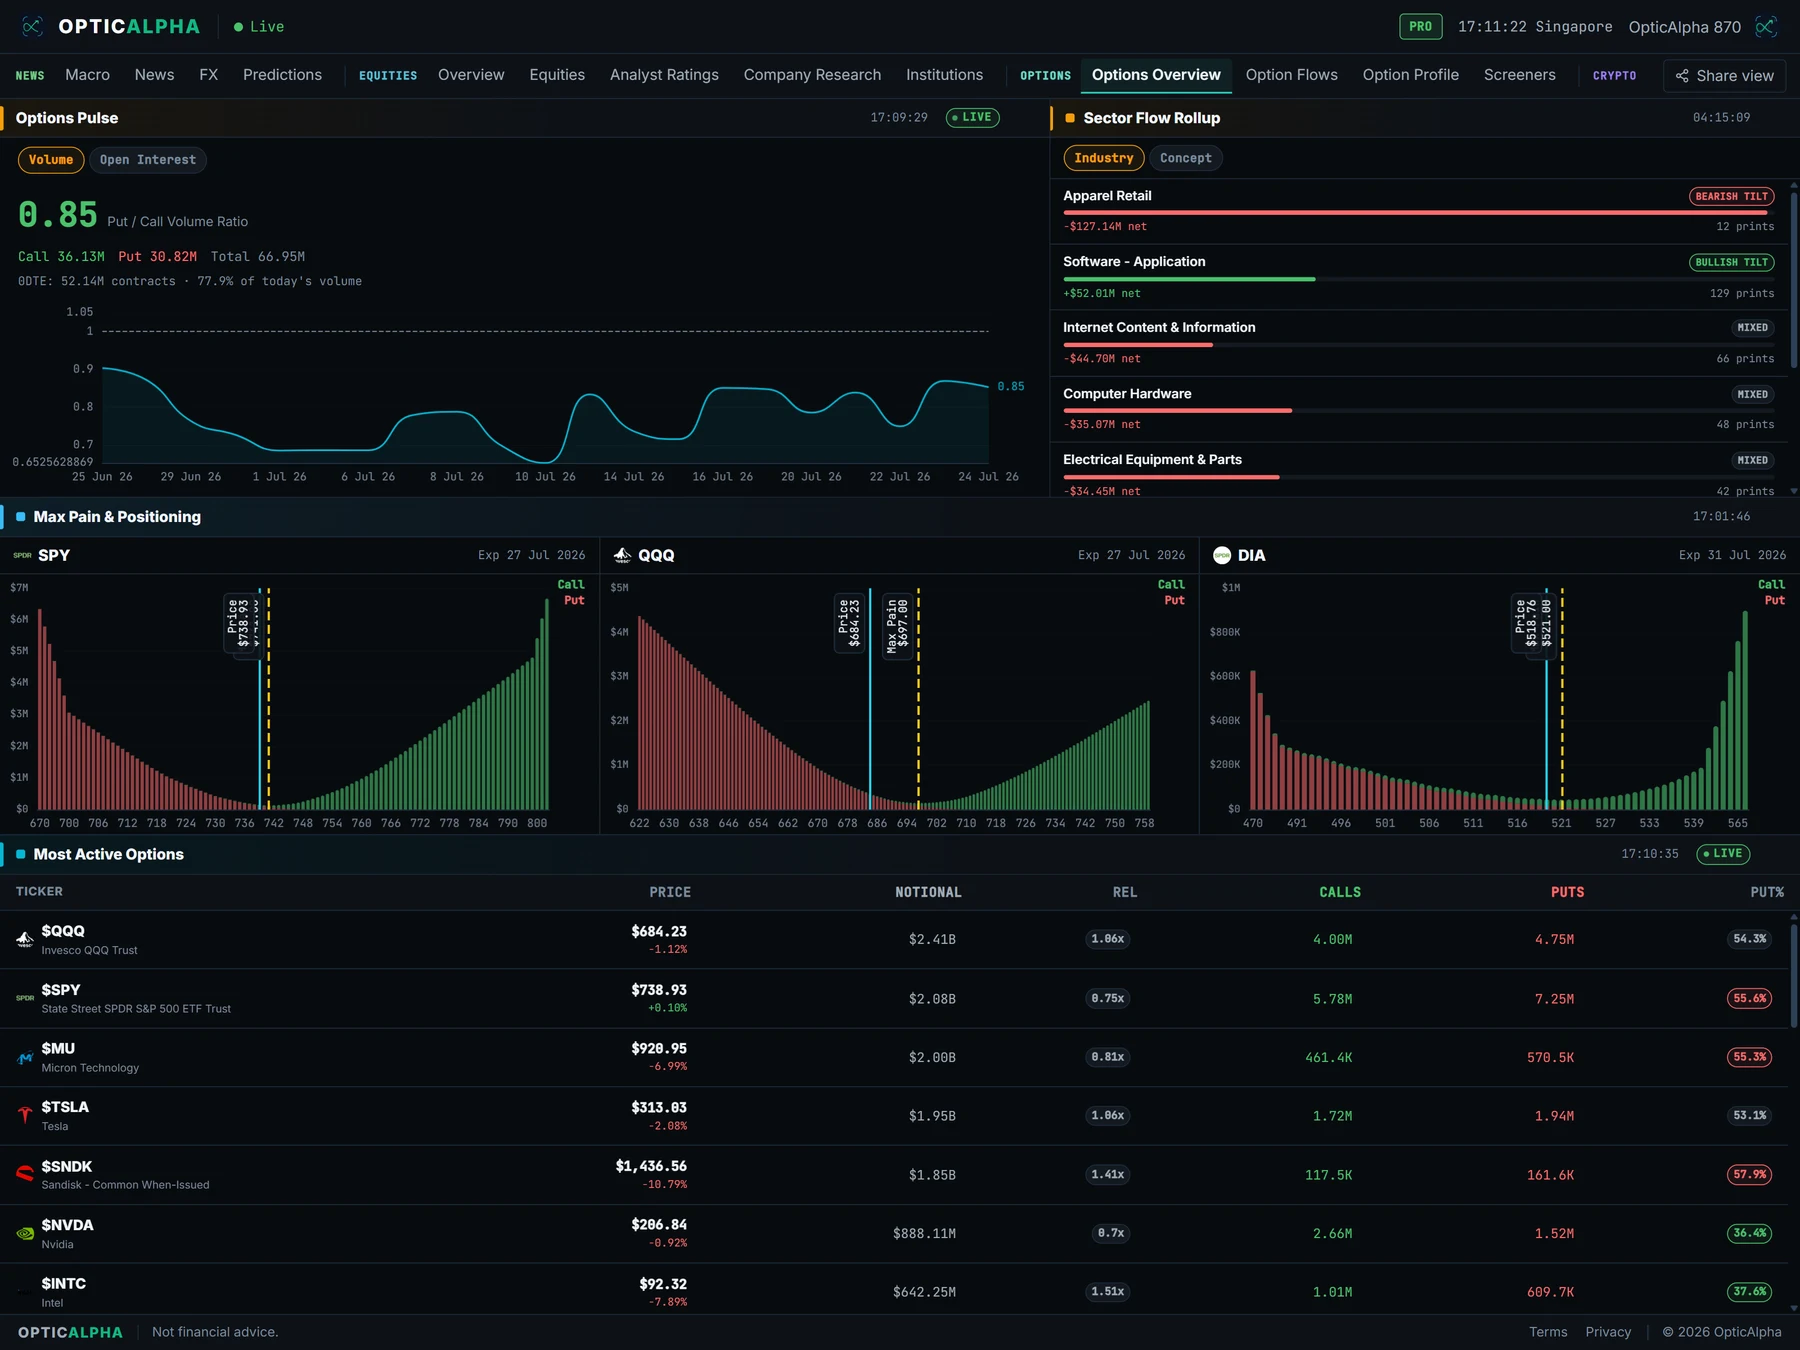Image resolution: width=1800 pixels, height=1350 pixels.
Task: Sort by the NOTIONAL column header
Action: click(928, 892)
